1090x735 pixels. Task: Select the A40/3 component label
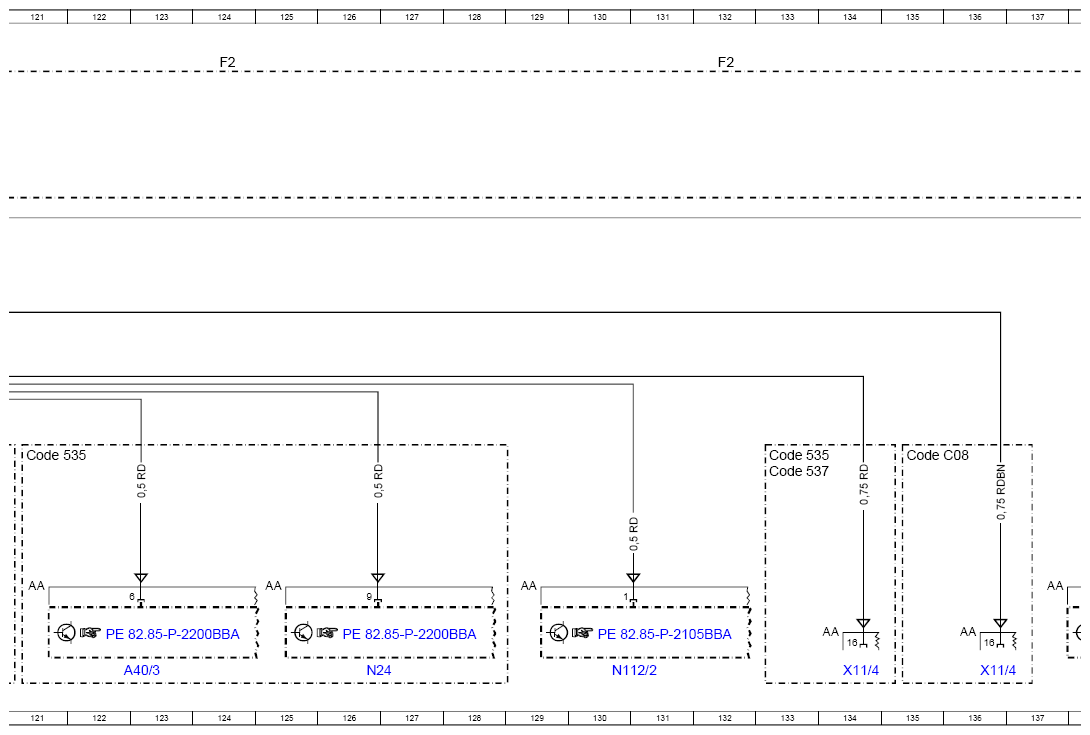(141, 670)
